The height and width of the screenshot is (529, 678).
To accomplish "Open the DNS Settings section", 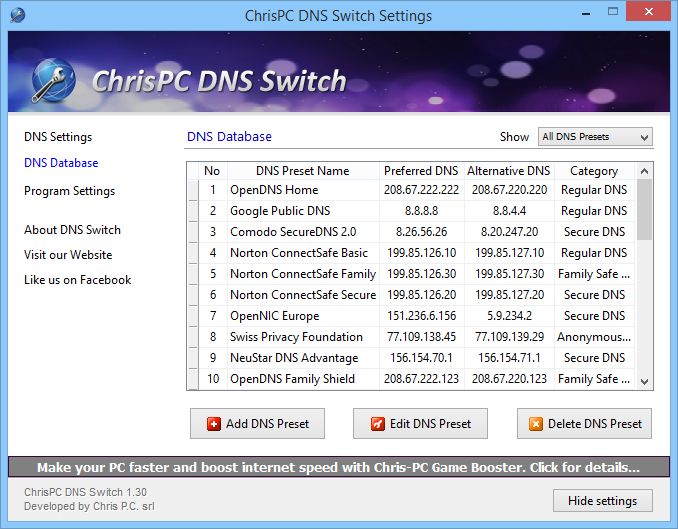I will (58, 137).
